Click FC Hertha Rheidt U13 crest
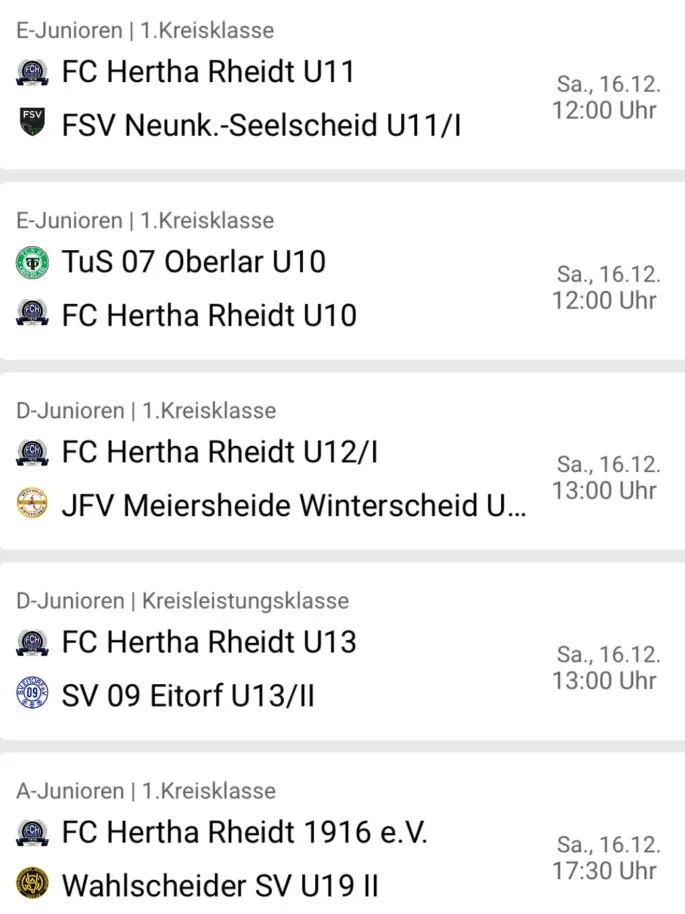The image size is (685, 914). [32, 642]
